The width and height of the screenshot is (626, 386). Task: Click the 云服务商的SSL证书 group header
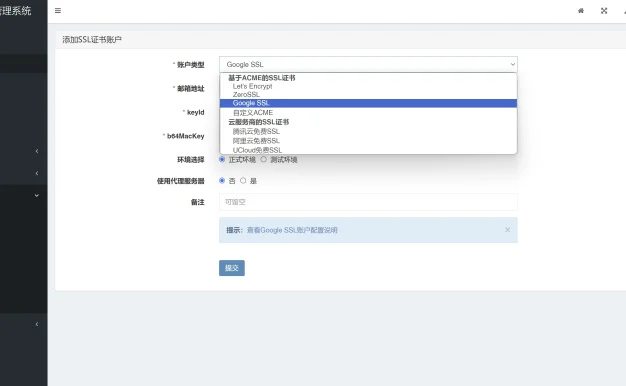point(258,122)
